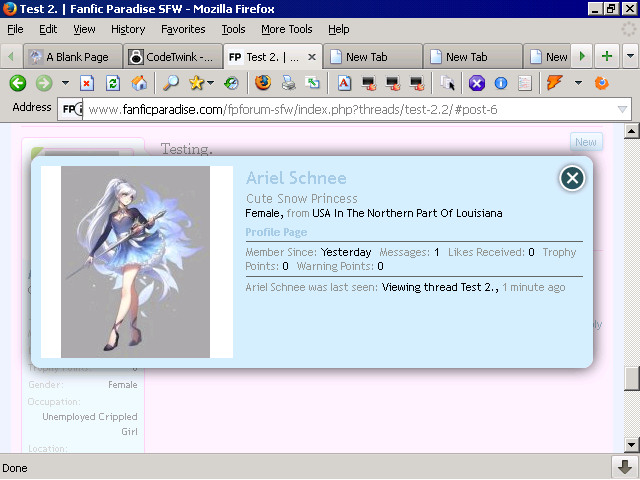Click the vertical scrollbar thumb
The width and height of the screenshot is (640, 480).
(x=631, y=378)
